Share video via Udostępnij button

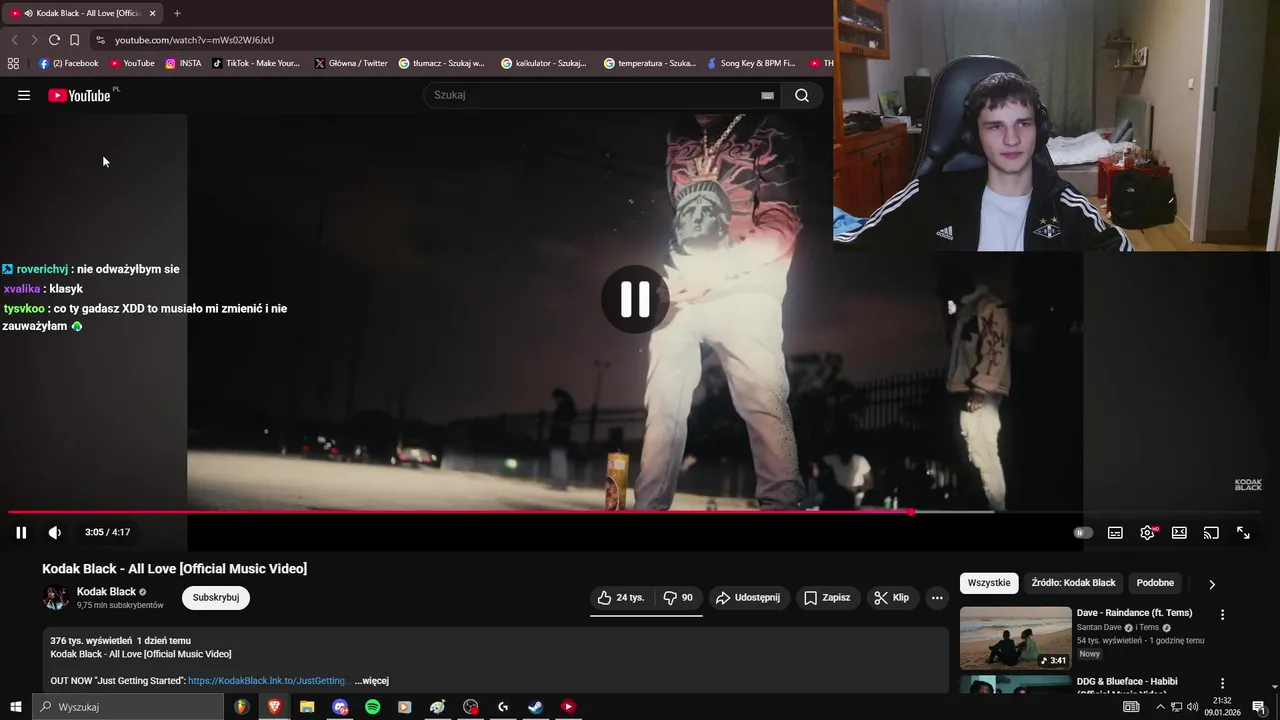tap(748, 598)
